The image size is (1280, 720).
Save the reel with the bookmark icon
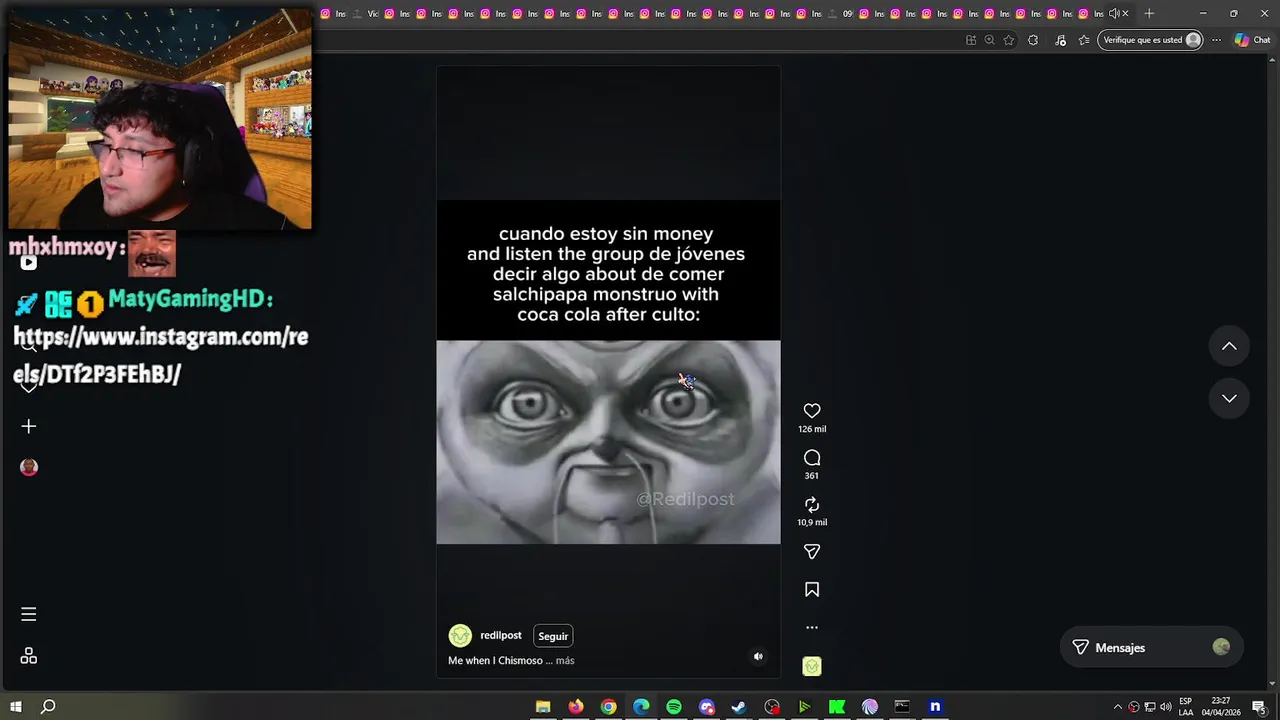[812, 590]
